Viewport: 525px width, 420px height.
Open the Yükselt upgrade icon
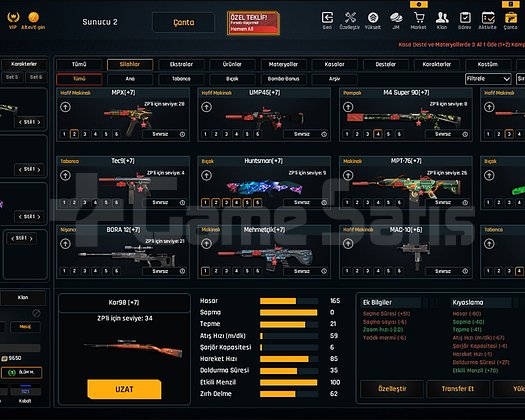[373, 18]
